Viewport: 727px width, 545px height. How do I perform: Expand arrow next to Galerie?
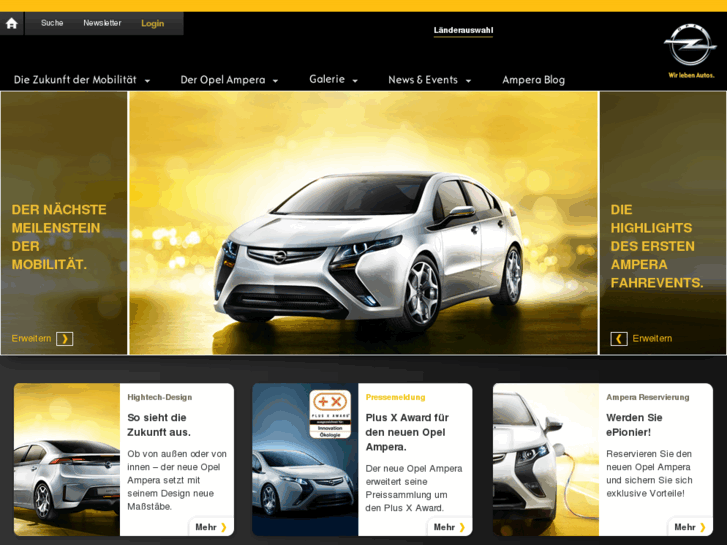[x=355, y=81]
